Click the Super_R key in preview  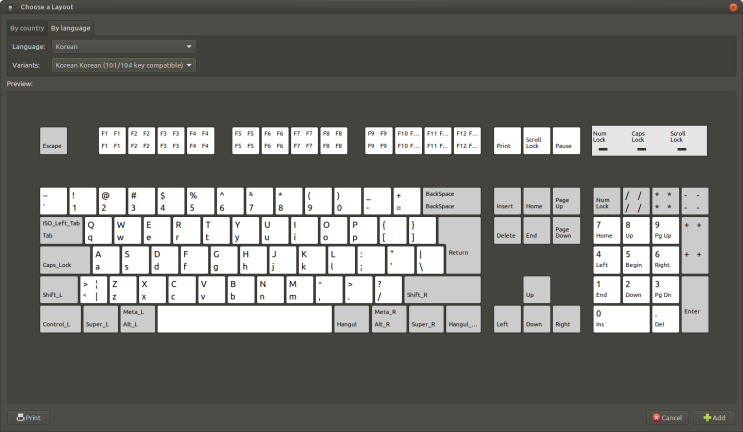coord(426,319)
